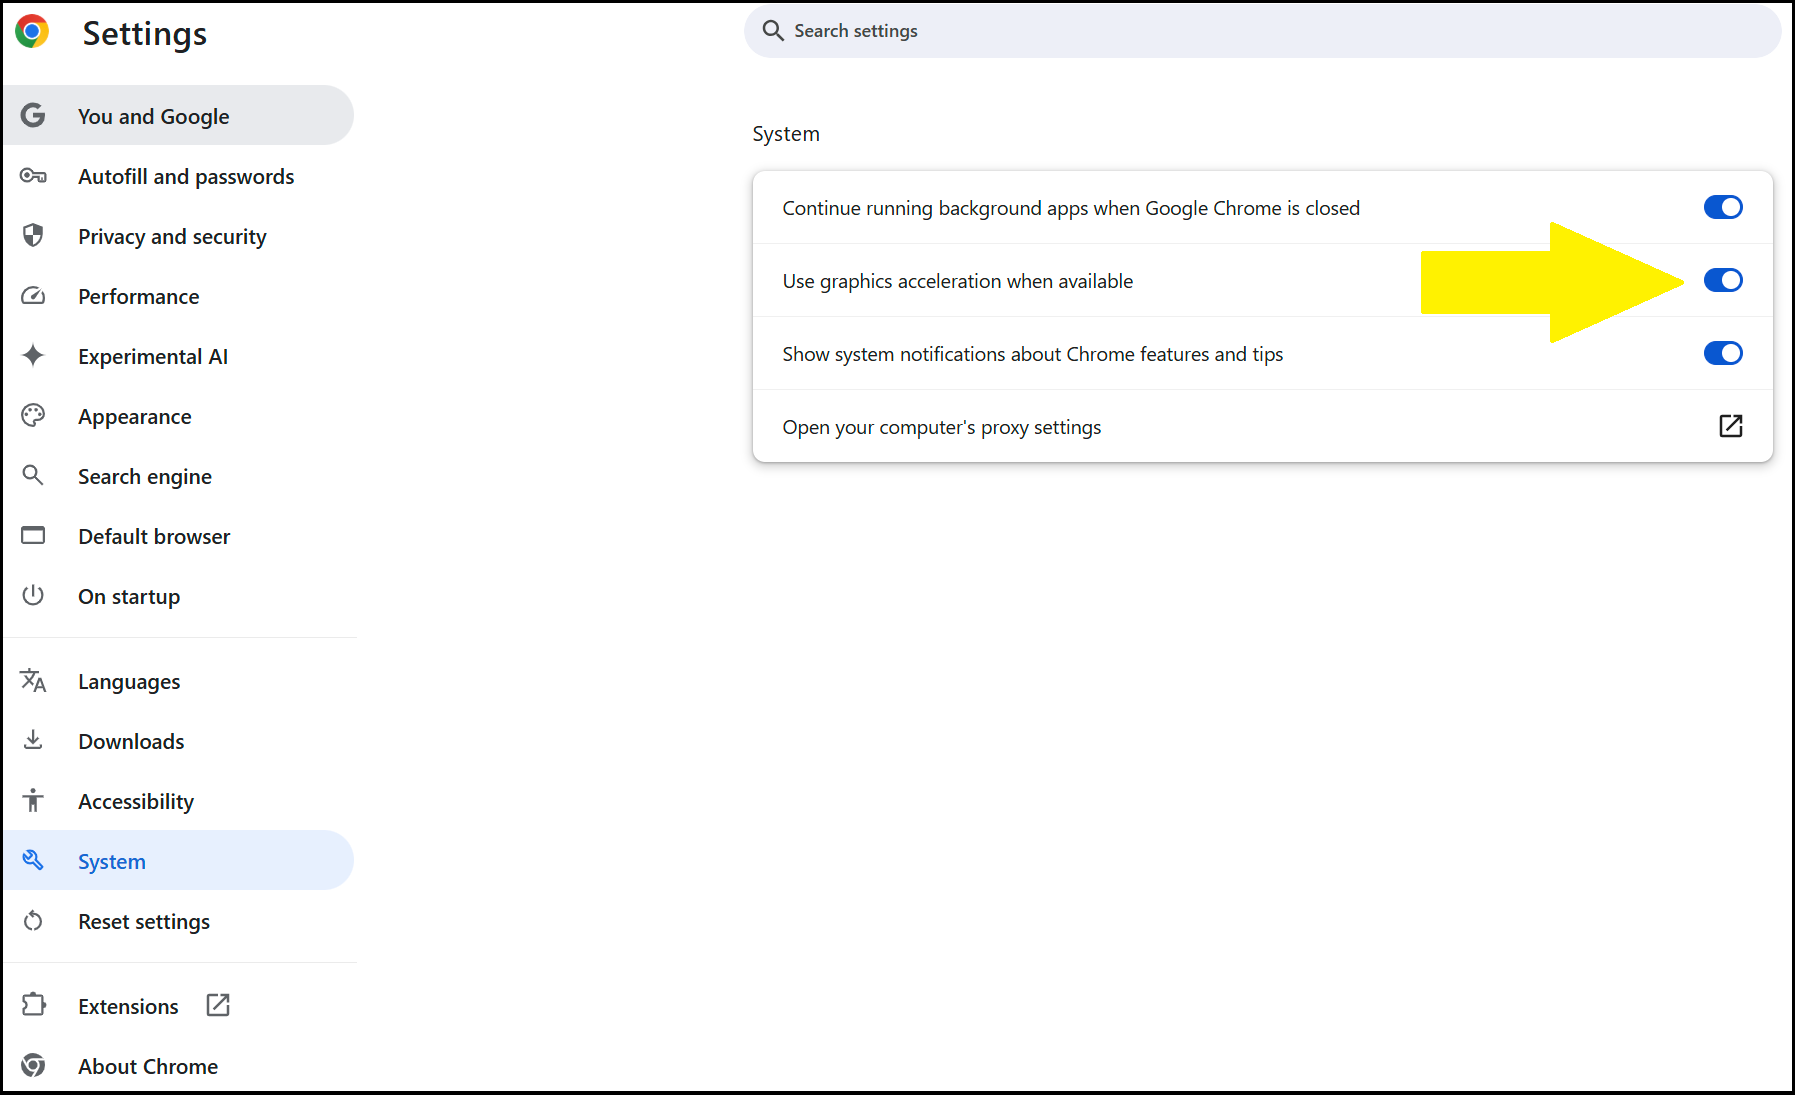Click the Search settings input field
Screen dimensions: 1795x1095
click(1262, 31)
